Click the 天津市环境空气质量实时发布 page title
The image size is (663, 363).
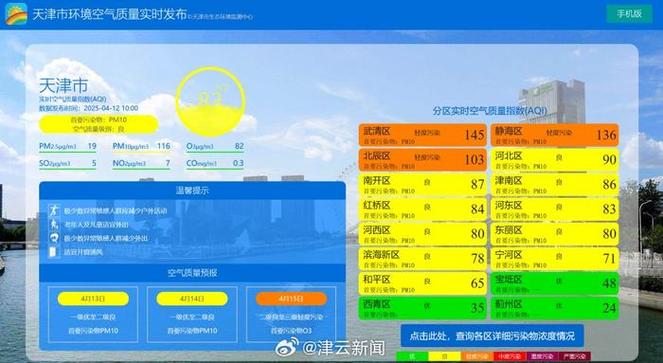pyautogui.click(x=110, y=14)
